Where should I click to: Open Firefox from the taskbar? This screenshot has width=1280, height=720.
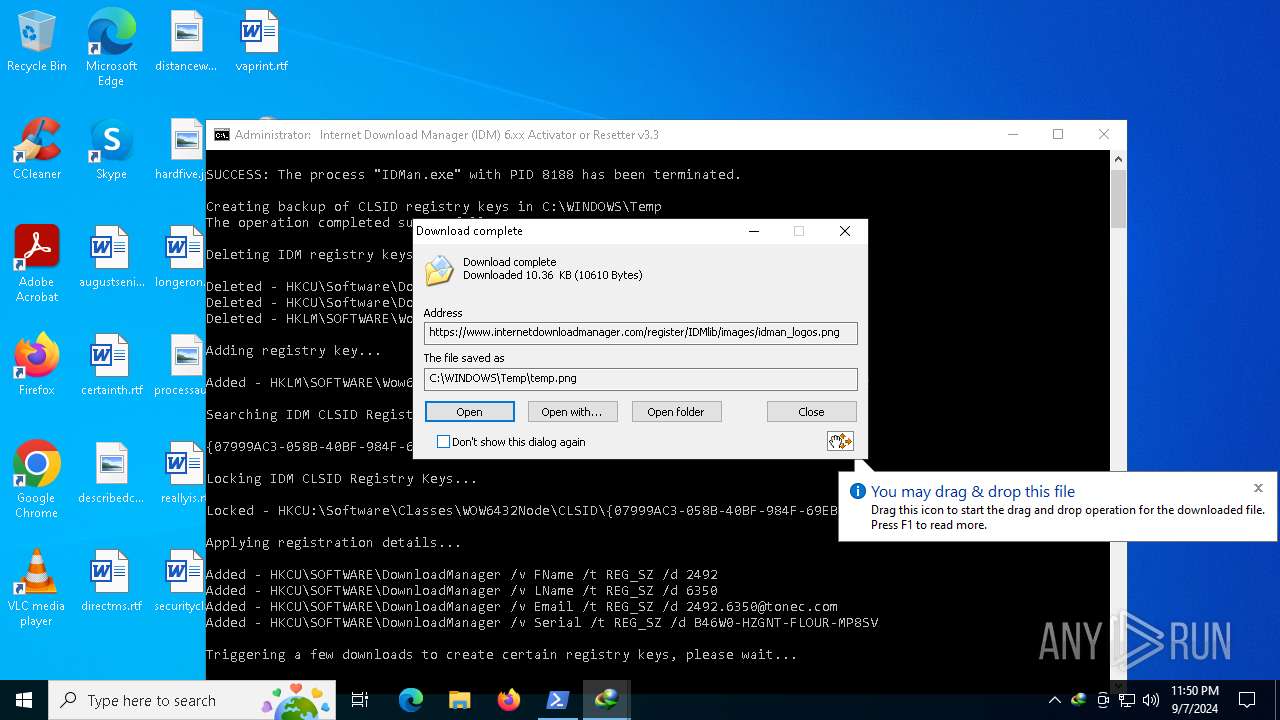pos(508,700)
